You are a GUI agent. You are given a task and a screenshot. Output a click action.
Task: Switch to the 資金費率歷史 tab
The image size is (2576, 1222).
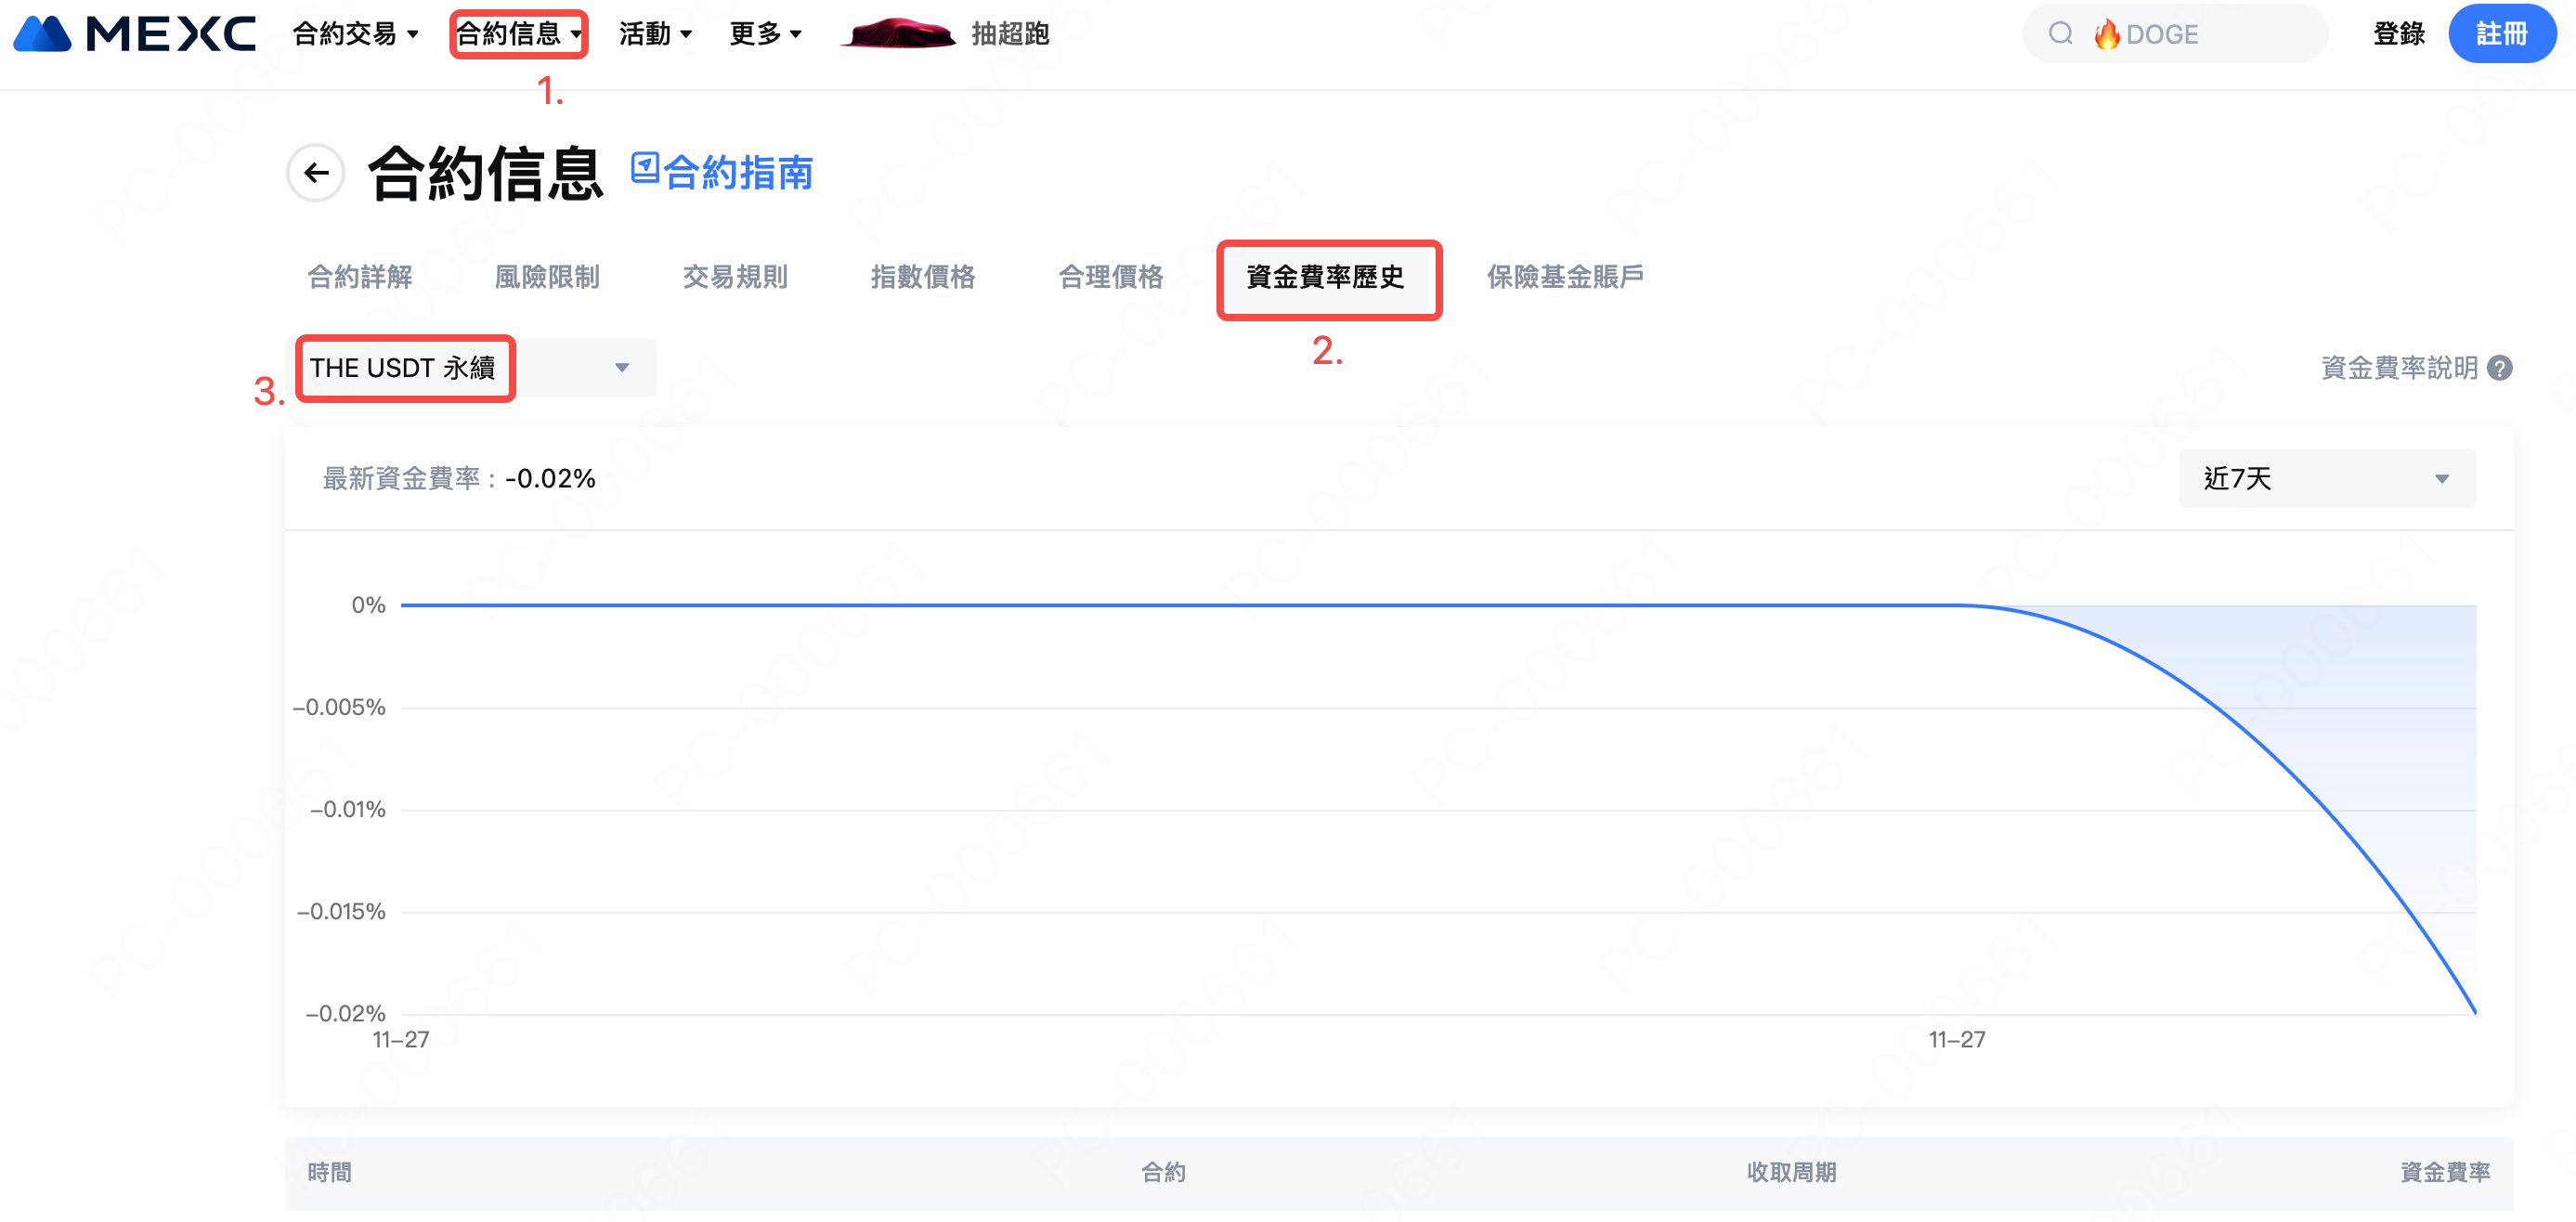click(1325, 277)
